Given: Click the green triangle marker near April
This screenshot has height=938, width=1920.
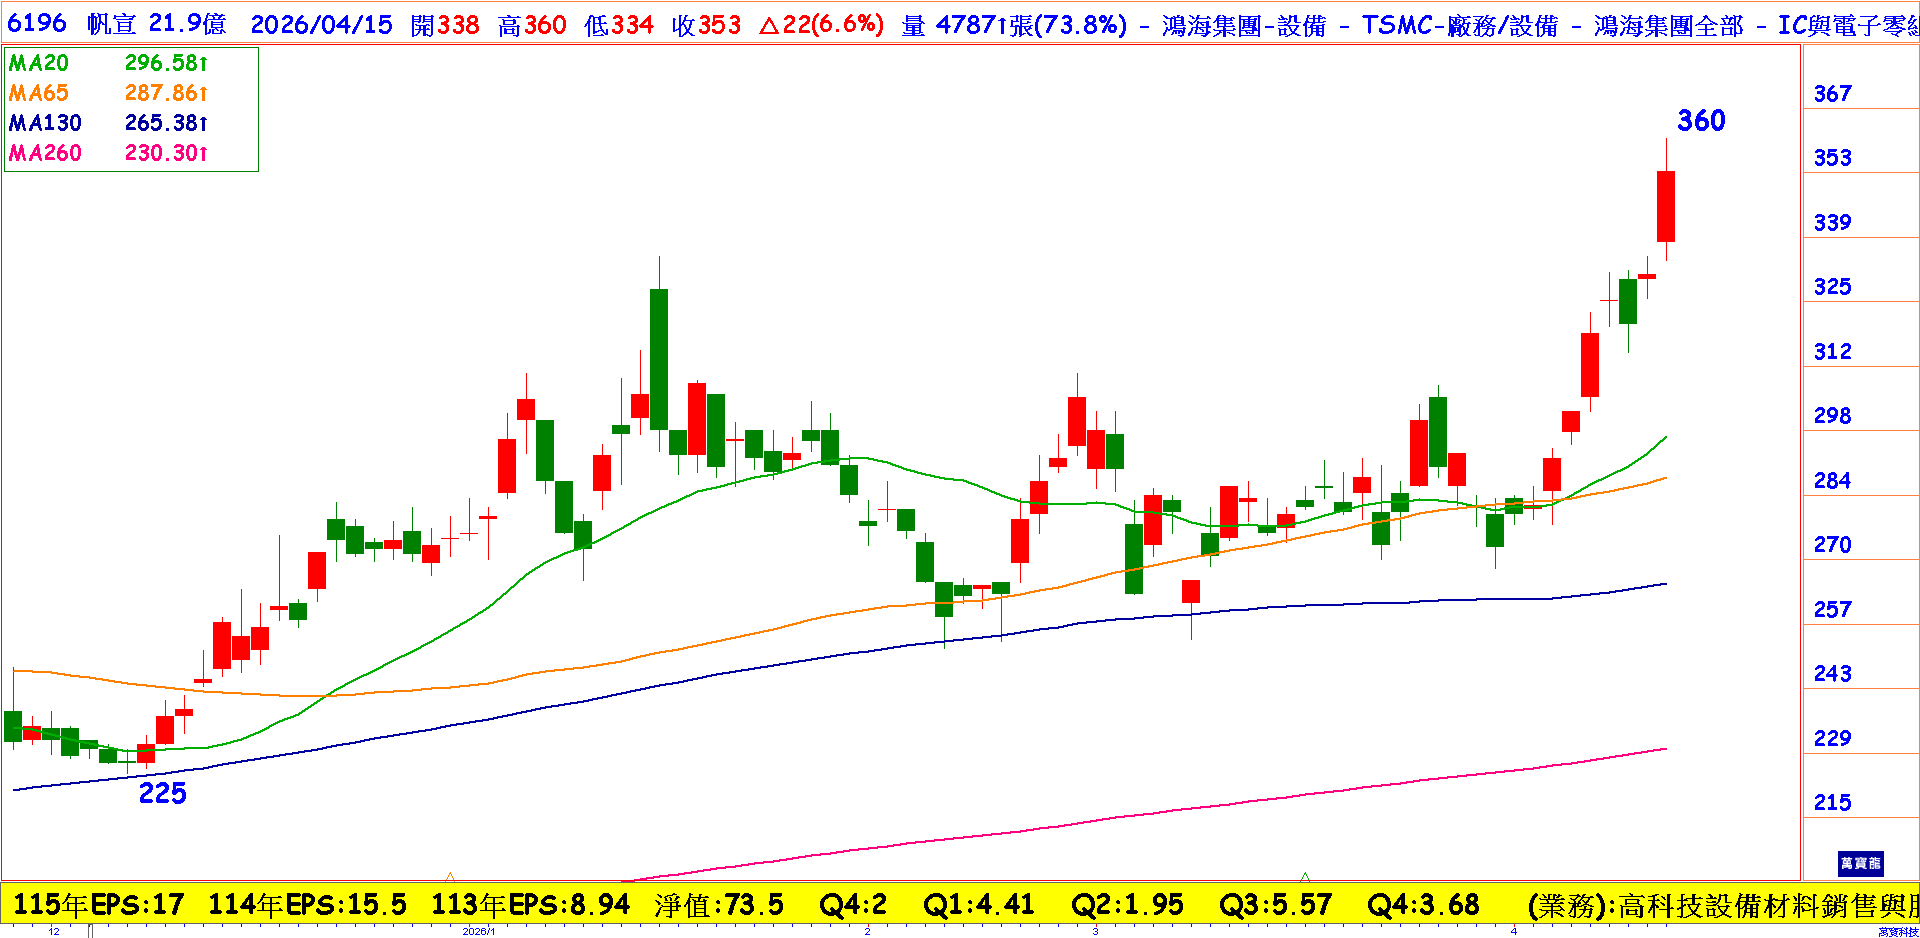Looking at the screenshot, I should 1304,876.
